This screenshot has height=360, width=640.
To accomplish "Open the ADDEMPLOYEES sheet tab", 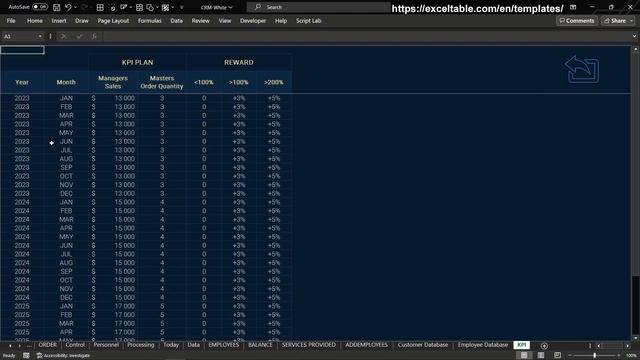I will (367, 345).
